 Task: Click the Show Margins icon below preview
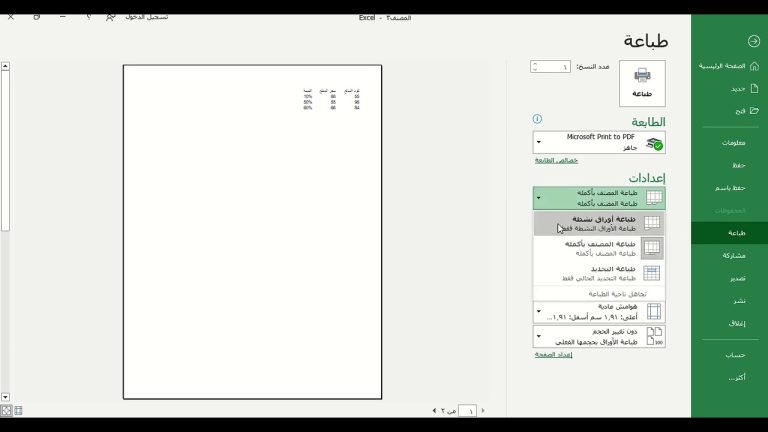pyautogui.click(x=18, y=410)
